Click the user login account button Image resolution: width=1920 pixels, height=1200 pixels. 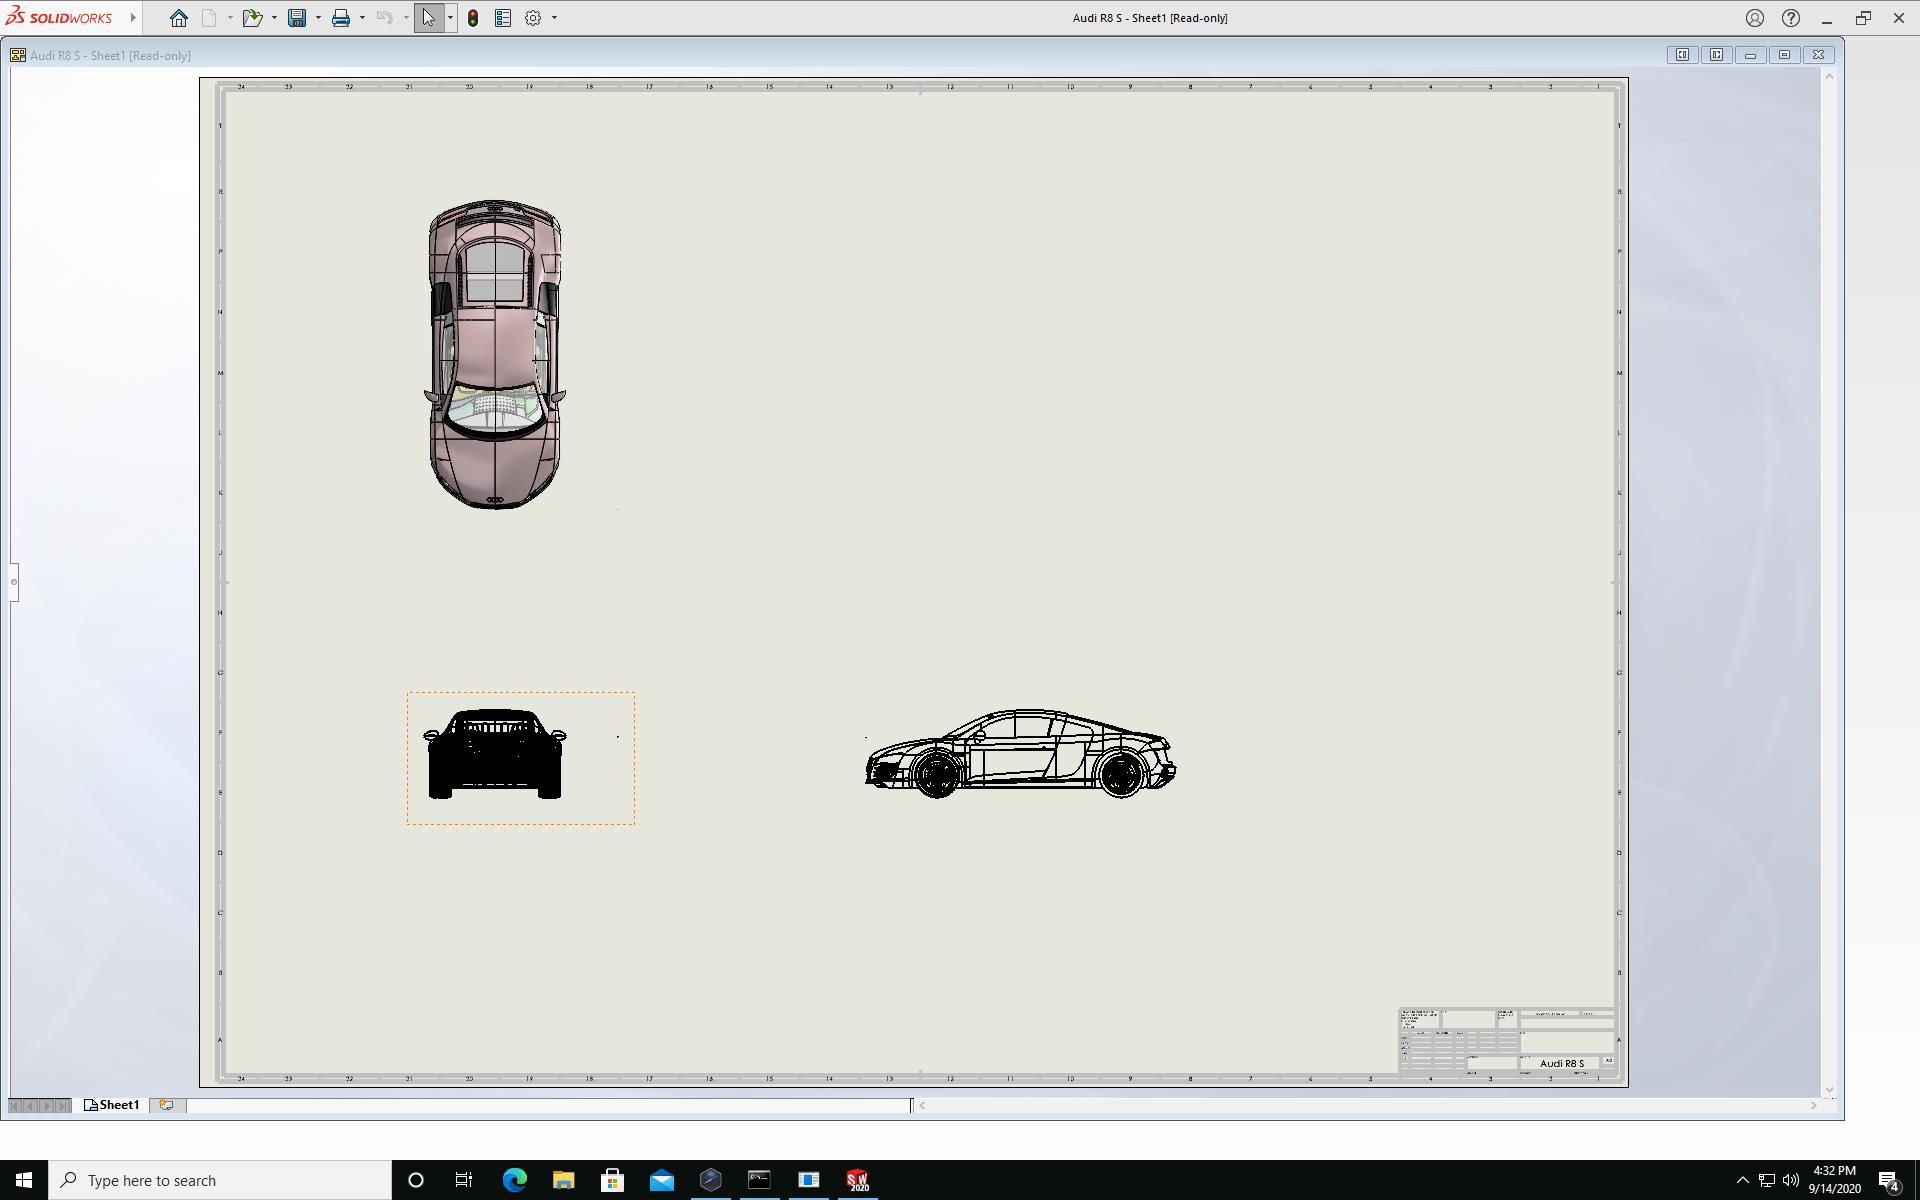pyautogui.click(x=1754, y=18)
